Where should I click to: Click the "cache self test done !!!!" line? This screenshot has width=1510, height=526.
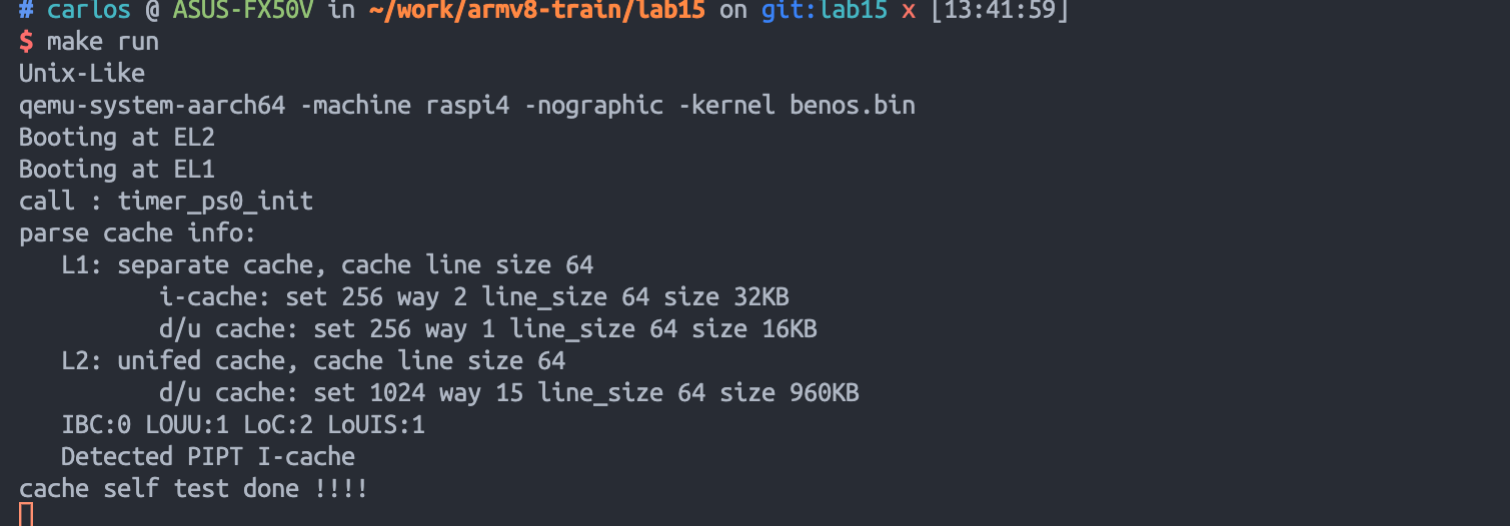193,489
